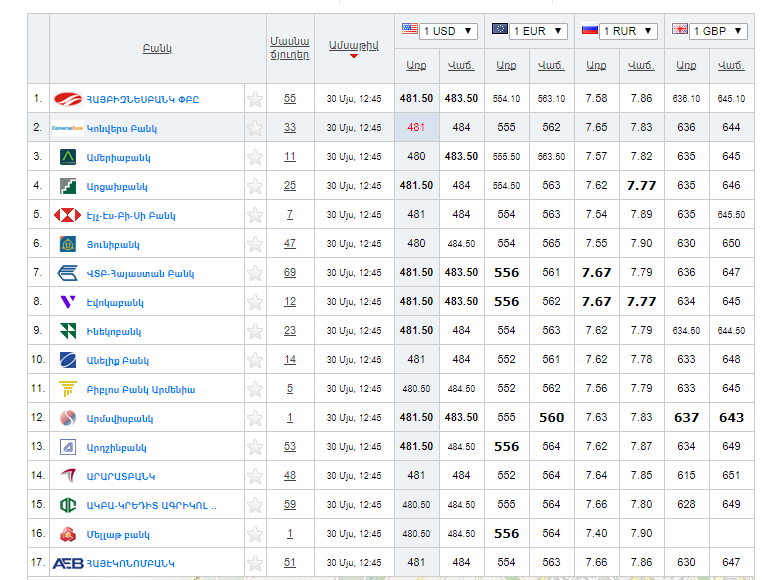Click the EU flag icon by EUR
Viewport: 762px width, 580px height.
pyautogui.click(x=500, y=29)
